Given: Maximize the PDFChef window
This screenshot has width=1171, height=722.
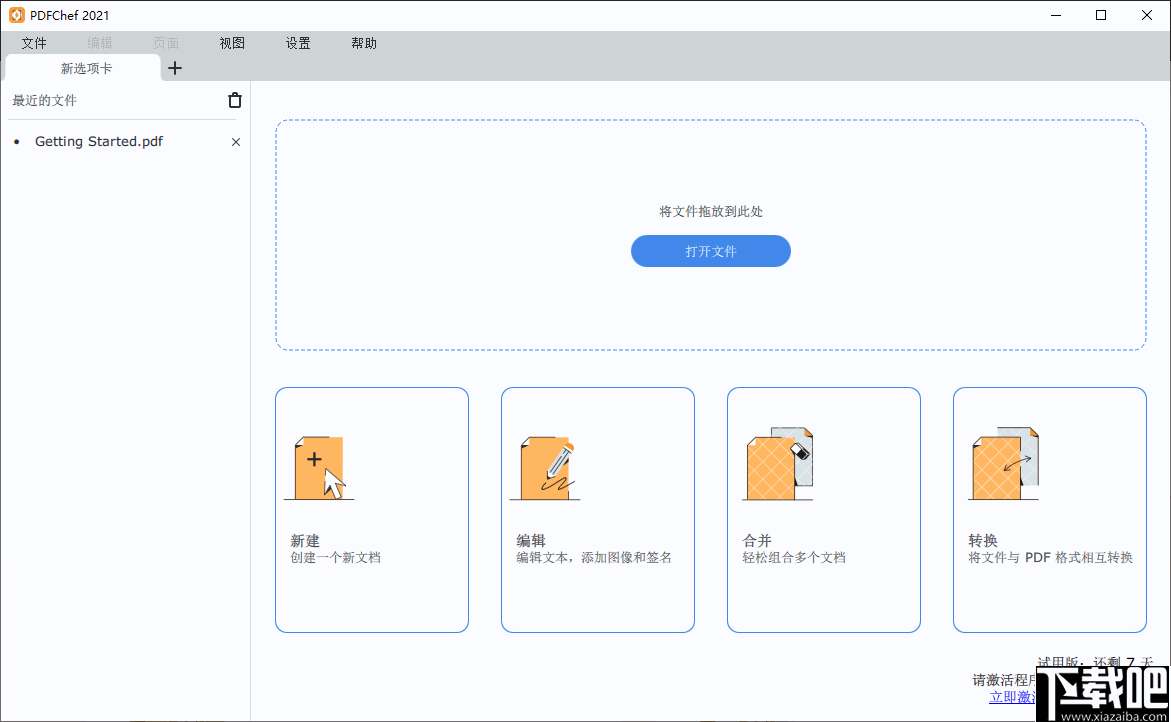Looking at the screenshot, I should 1101,15.
